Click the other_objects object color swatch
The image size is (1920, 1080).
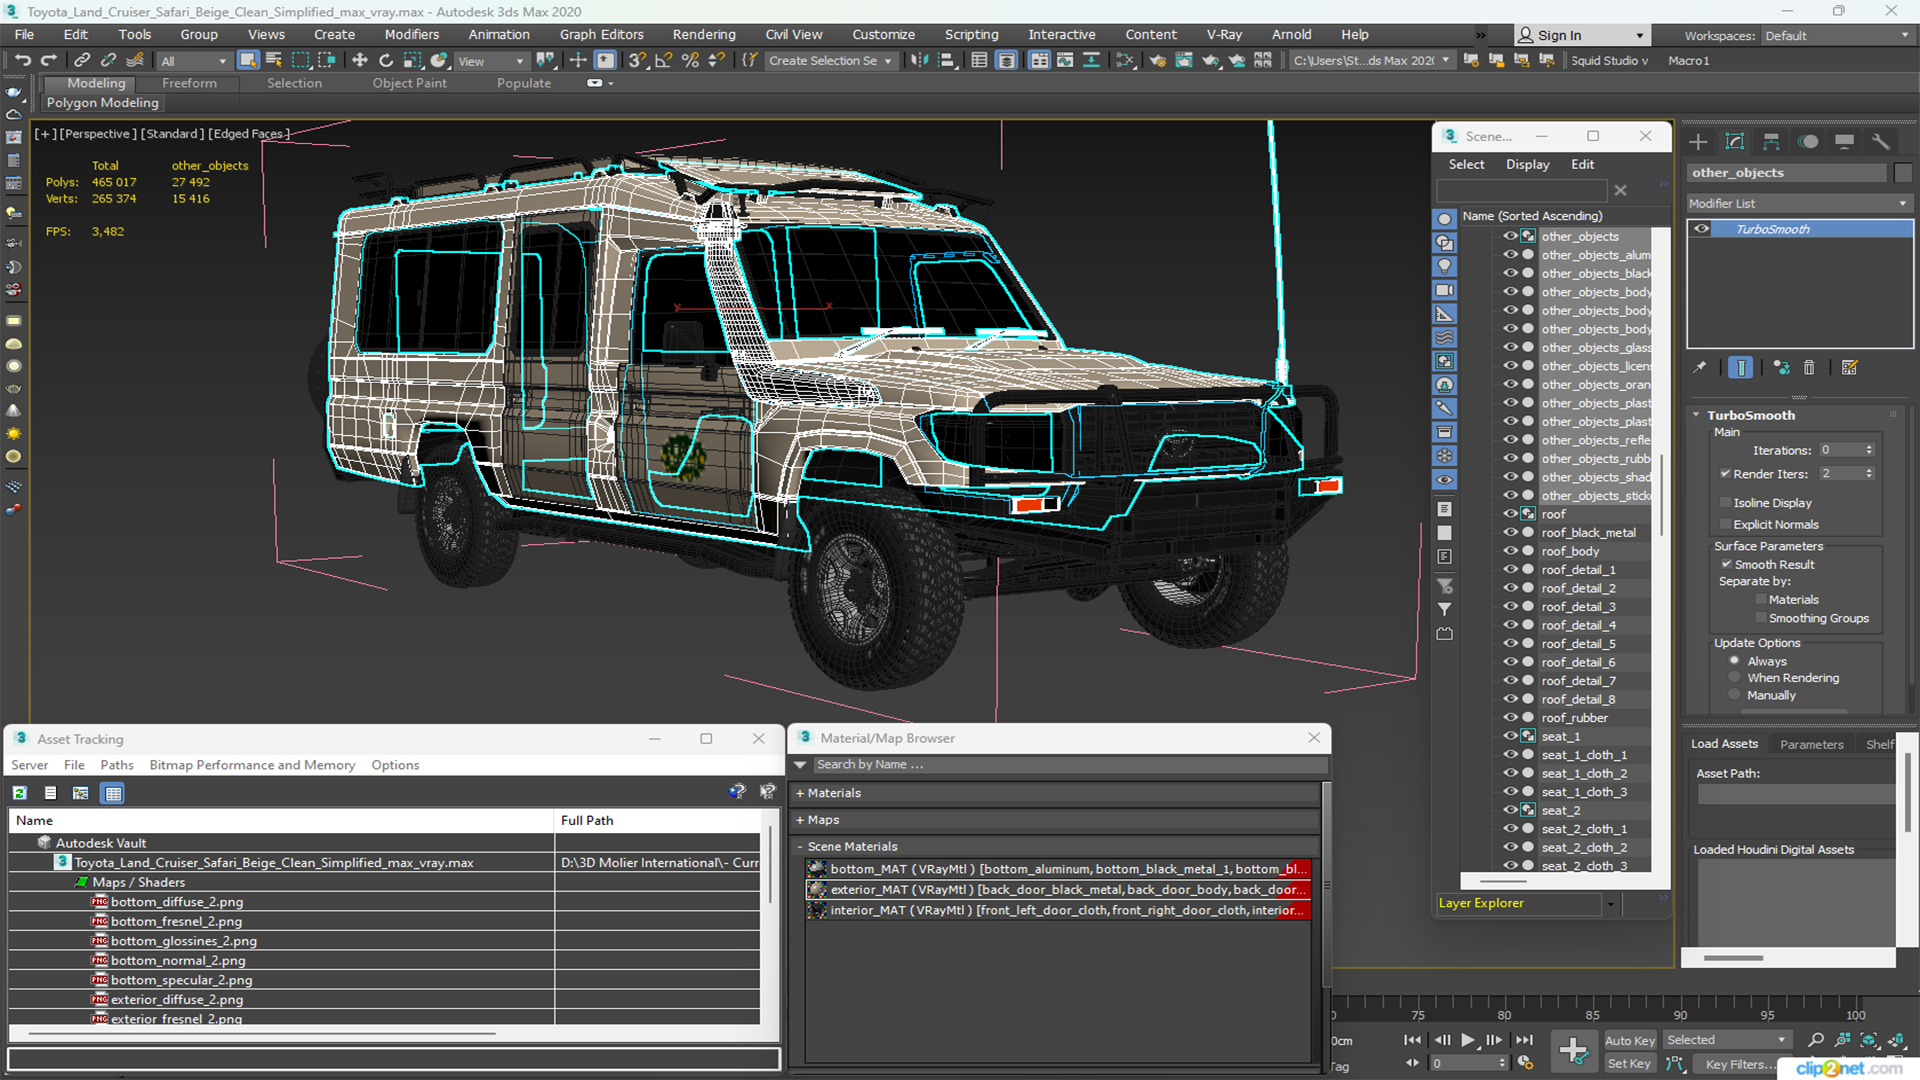1903,173
